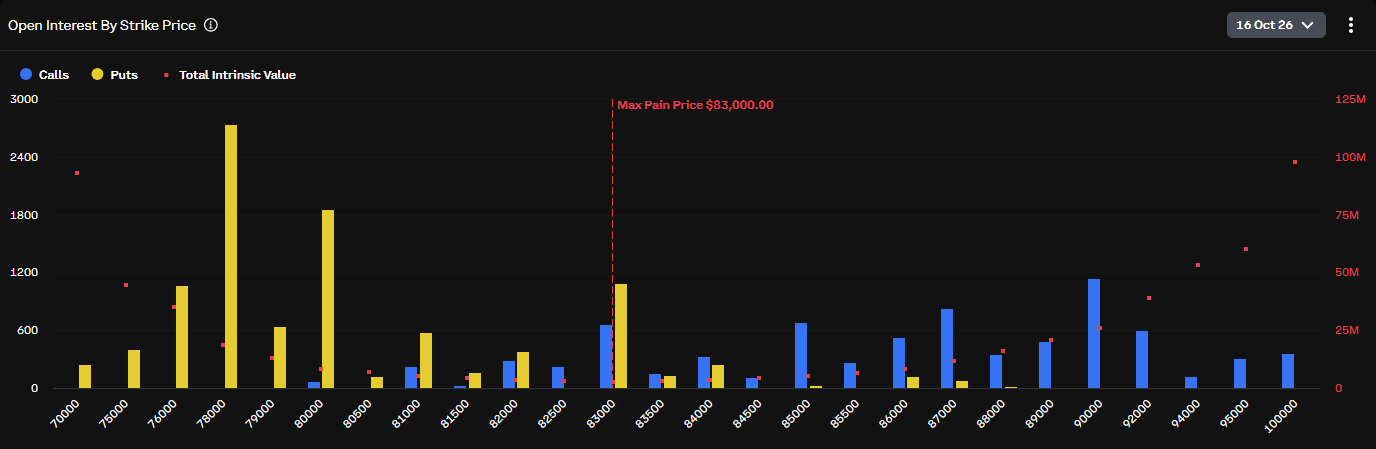
Task: Click the calls bar at strike 100000
Action: tap(1288, 371)
